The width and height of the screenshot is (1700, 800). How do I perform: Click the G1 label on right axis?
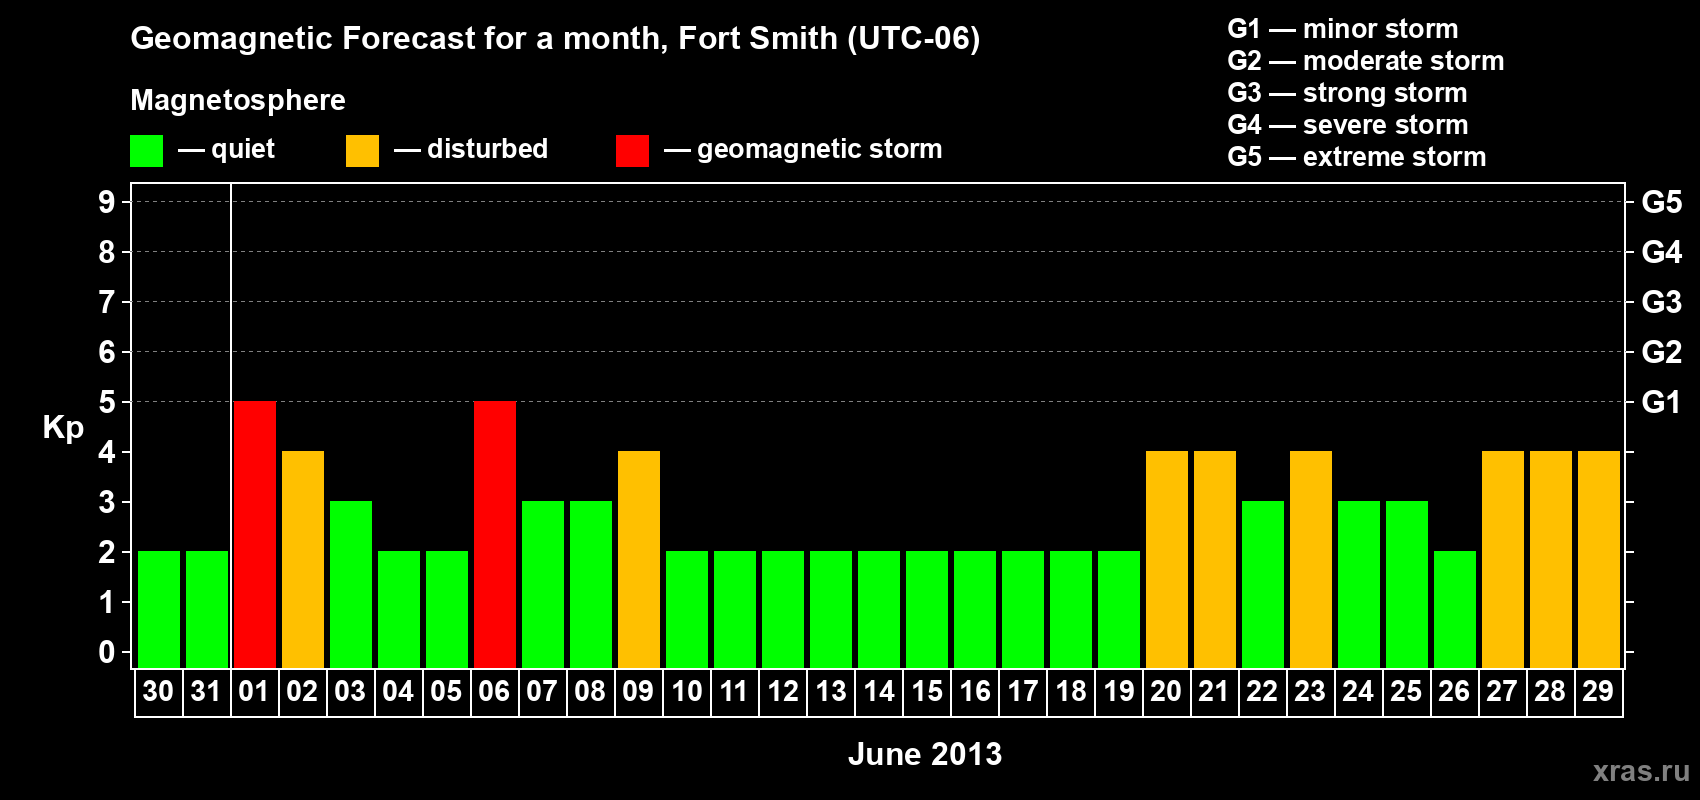[1662, 402]
